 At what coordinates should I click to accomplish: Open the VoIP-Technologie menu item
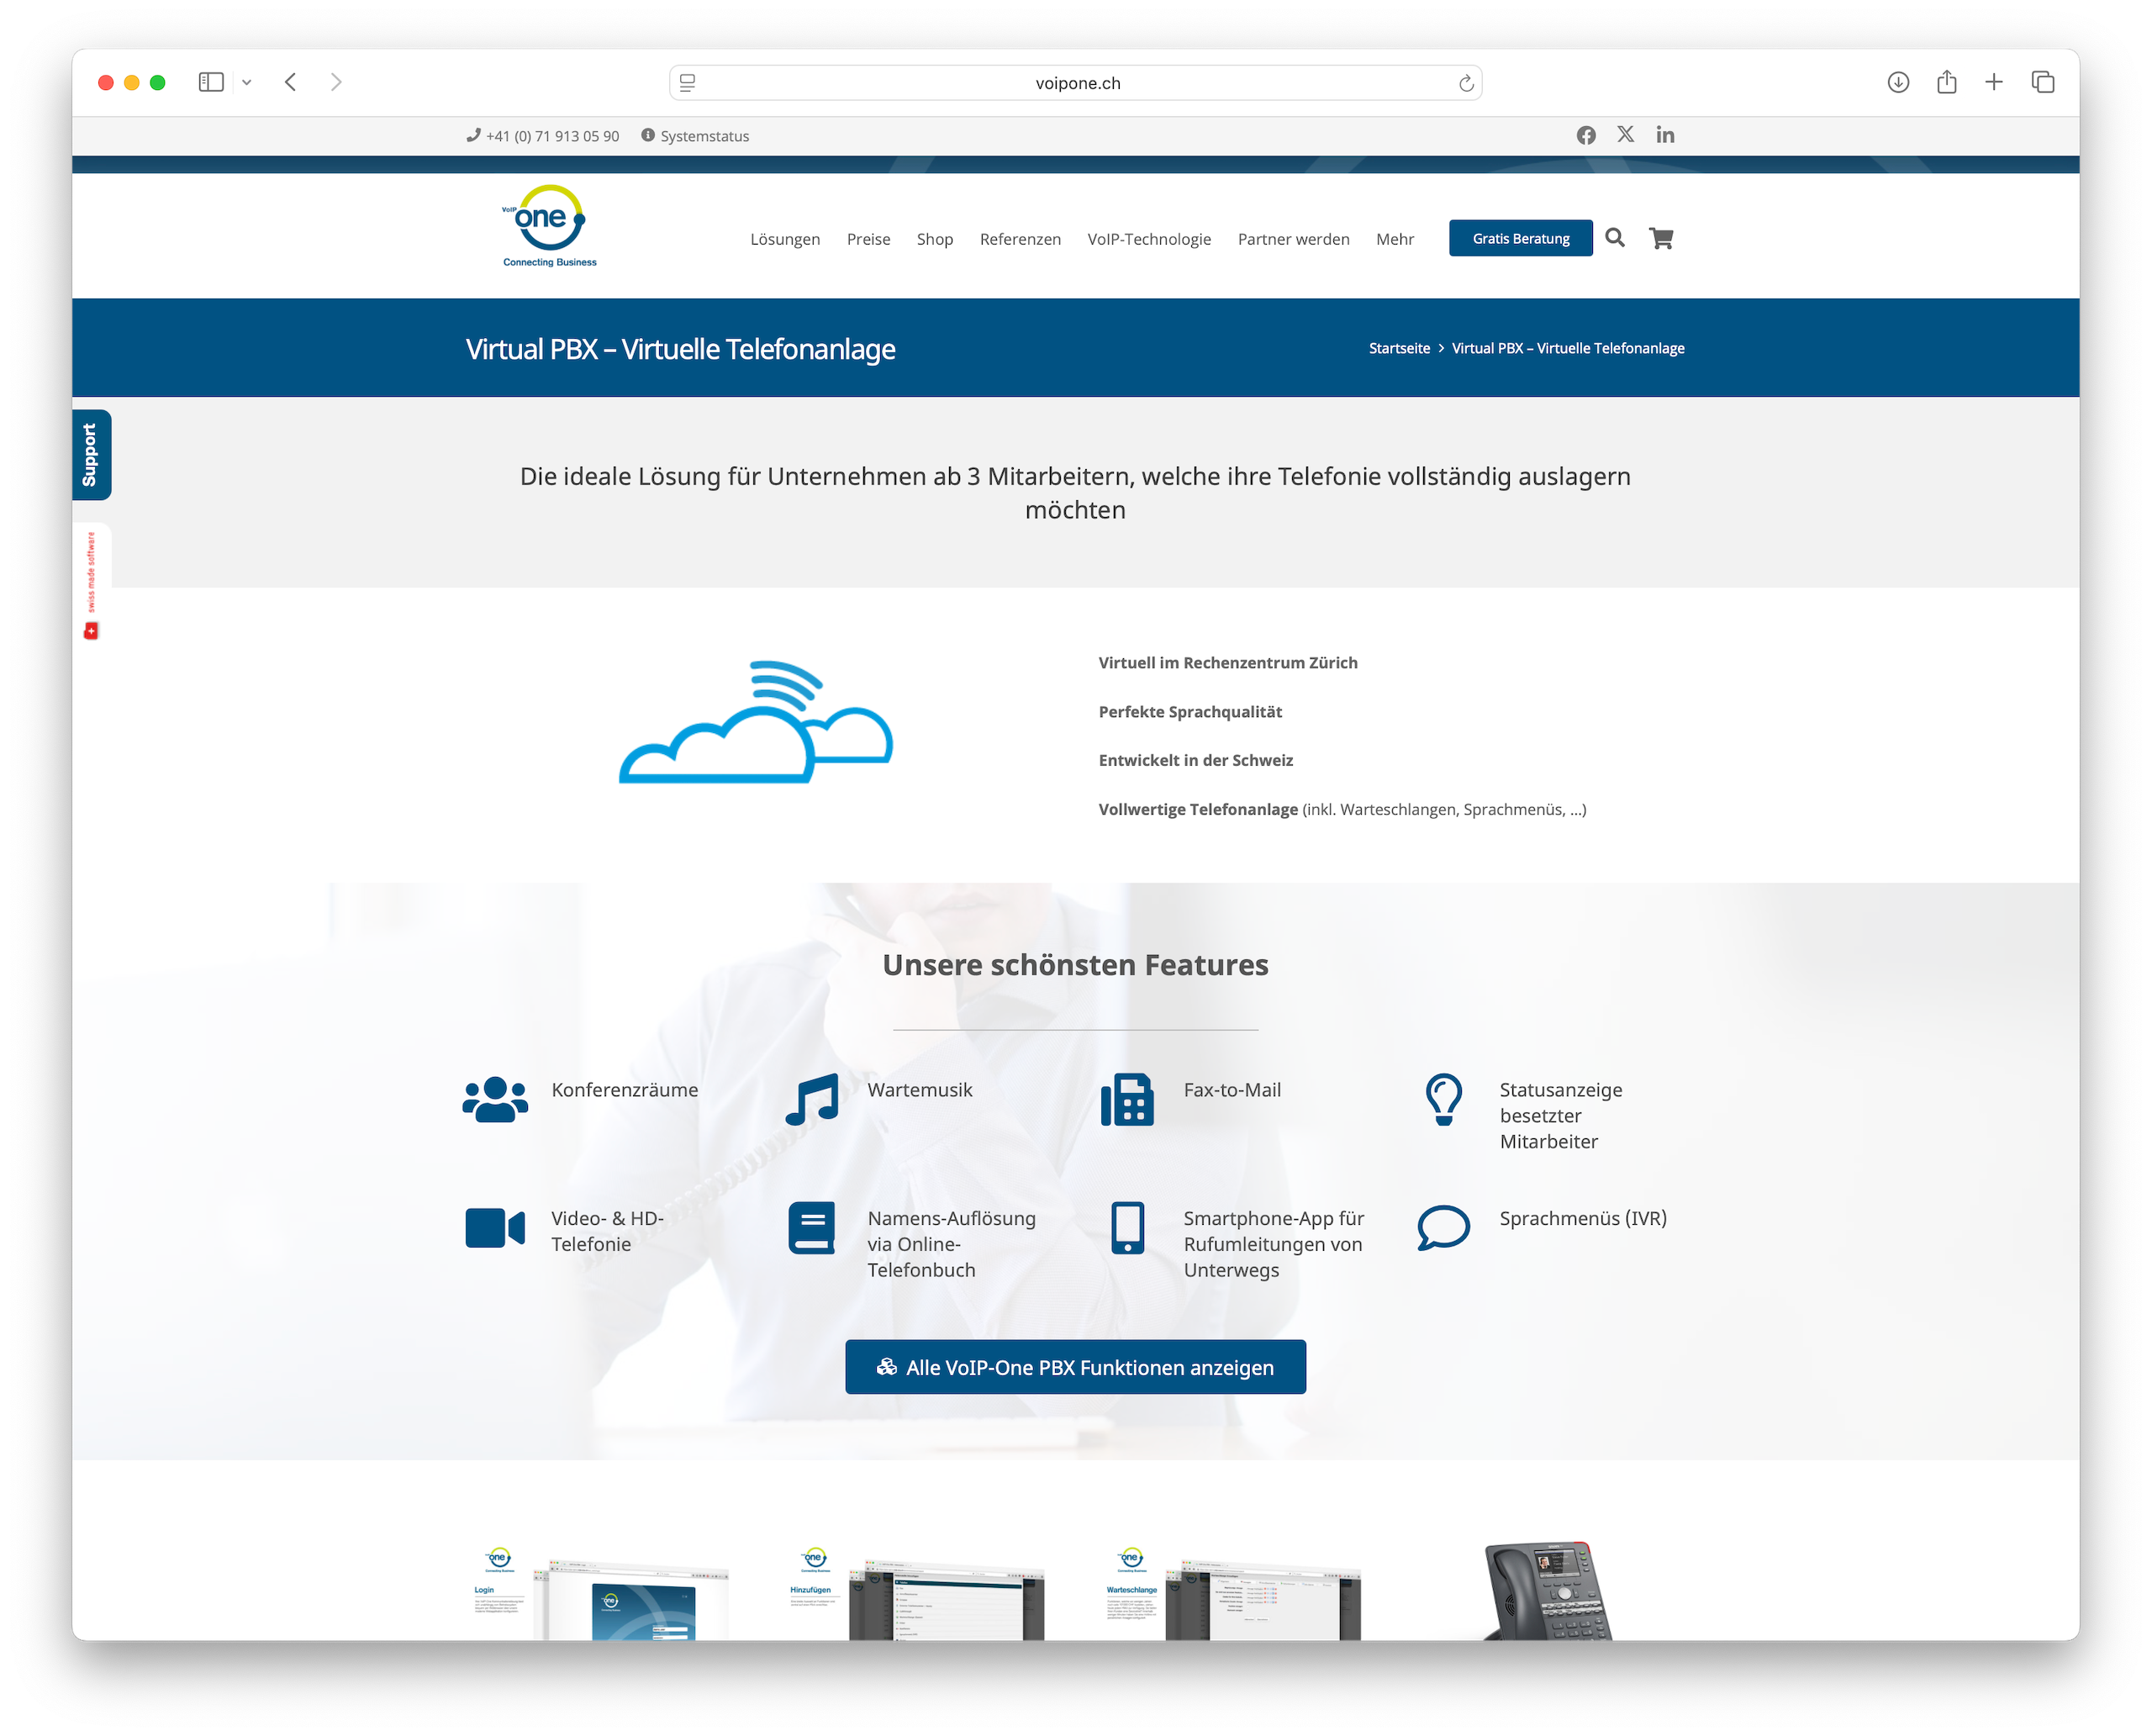[1149, 239]
